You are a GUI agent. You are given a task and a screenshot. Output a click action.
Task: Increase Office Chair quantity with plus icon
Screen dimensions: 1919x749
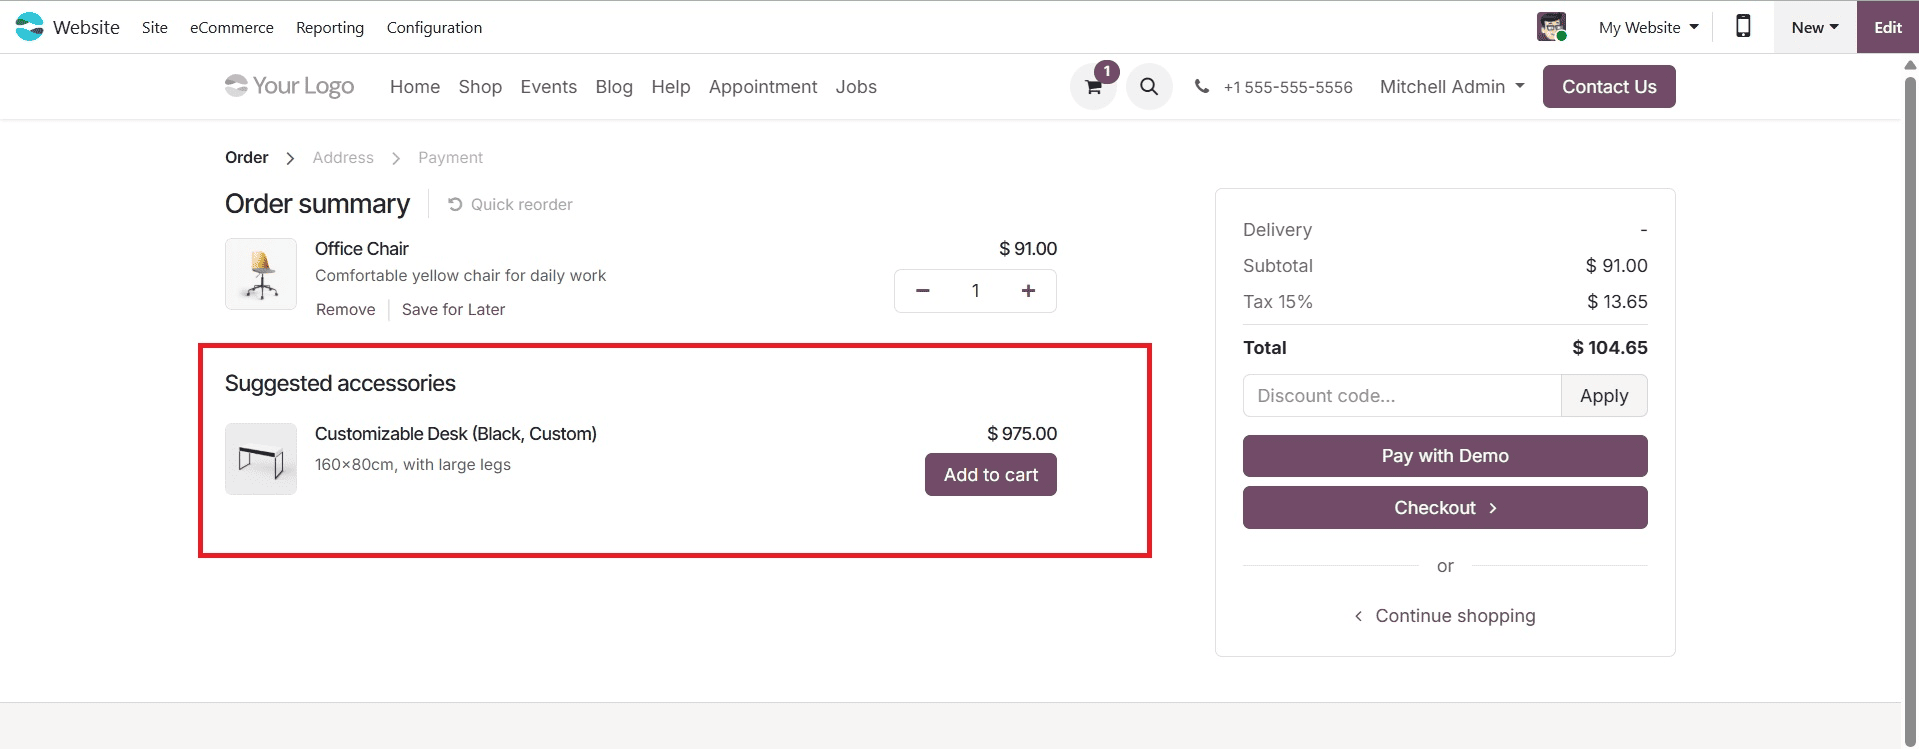(x=1028, y=290)
